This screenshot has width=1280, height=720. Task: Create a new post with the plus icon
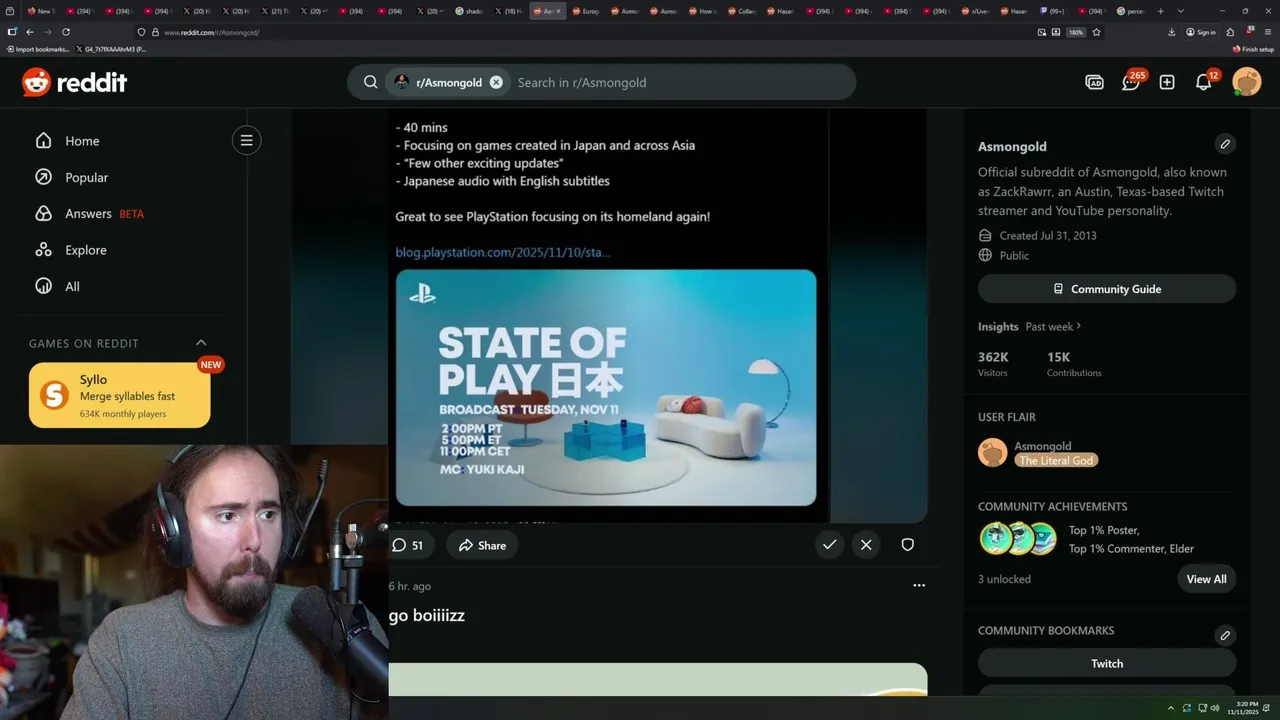pos(1167,82)
